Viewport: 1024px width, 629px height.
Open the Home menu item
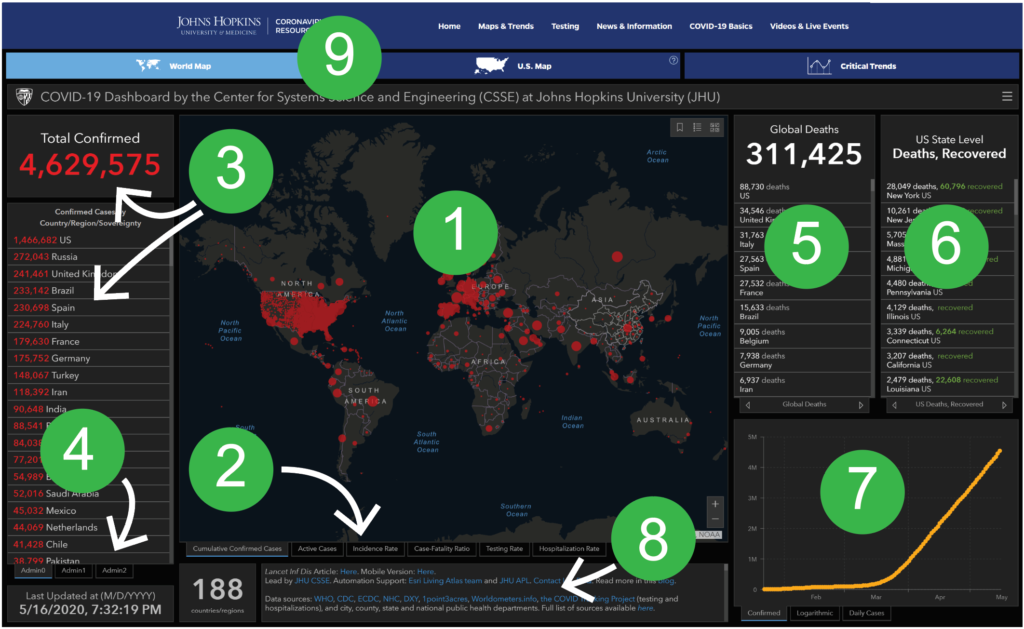pyautogui.click(x=449, y=26)
